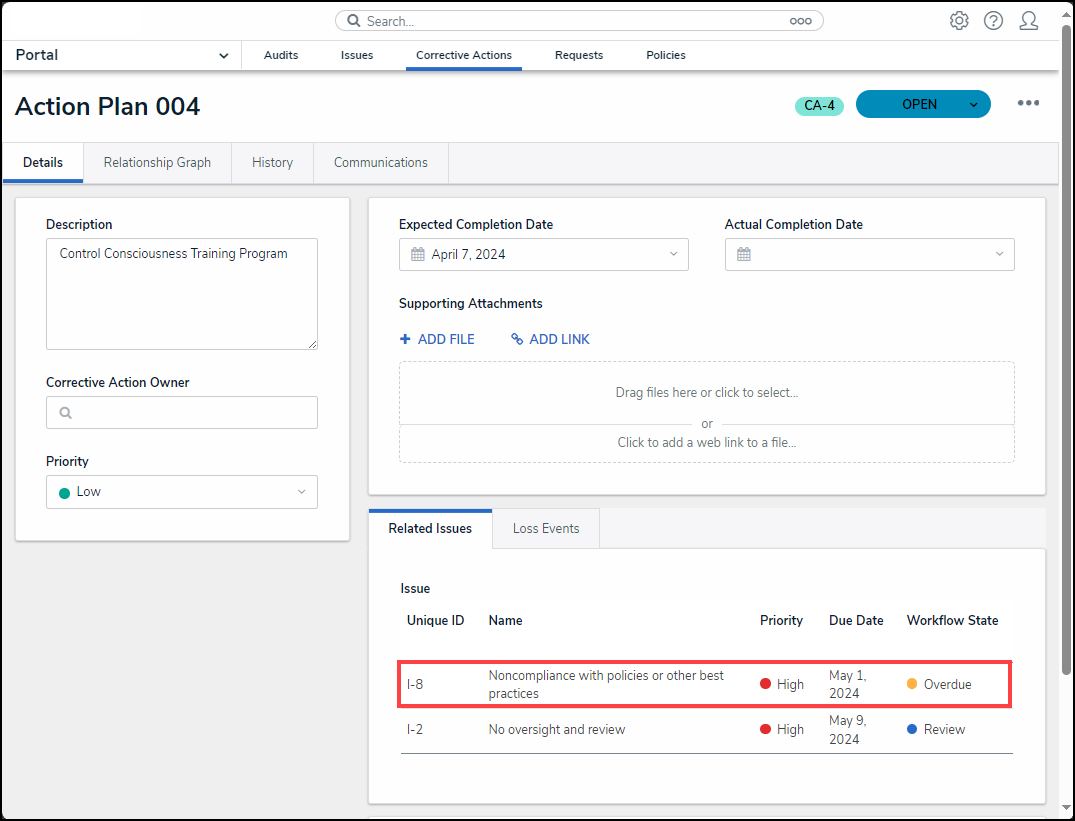Click the Corrective Action Owner search icon
Screen dimensions: 1075x821
click(x=66, y=413)
